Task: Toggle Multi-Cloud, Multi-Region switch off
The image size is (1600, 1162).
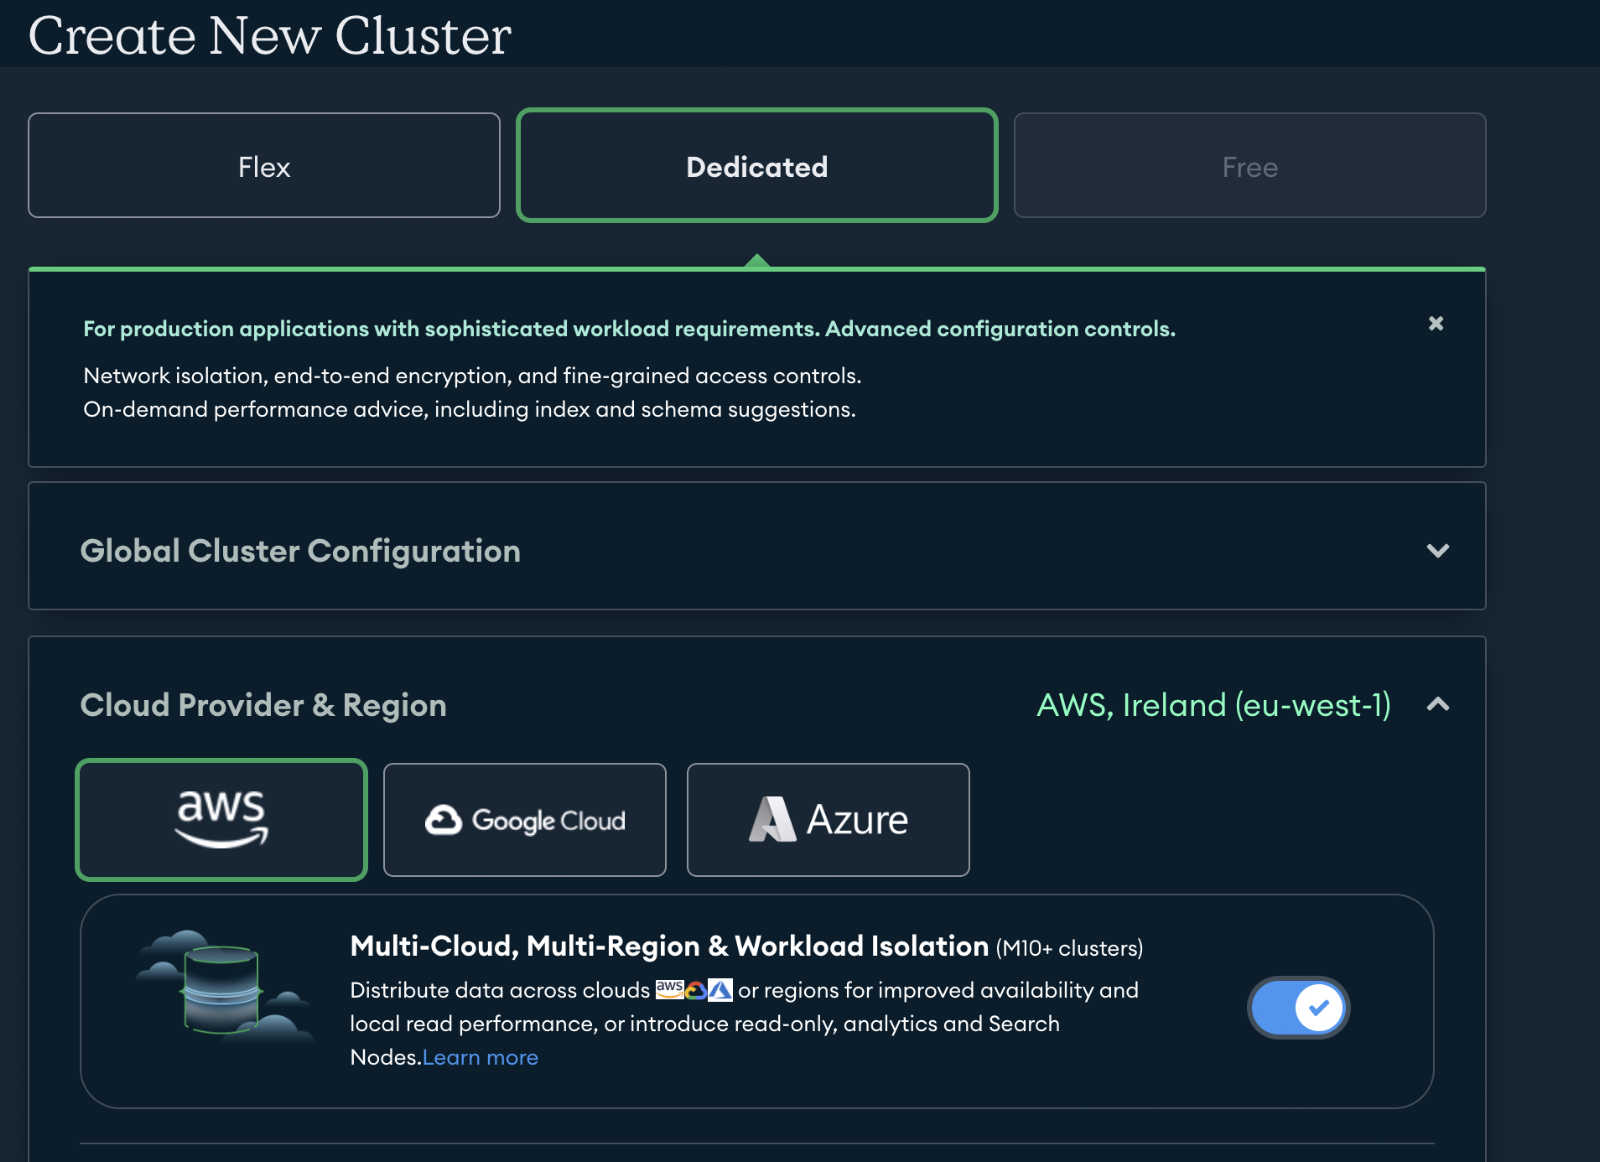Action: (1298, 1007)
